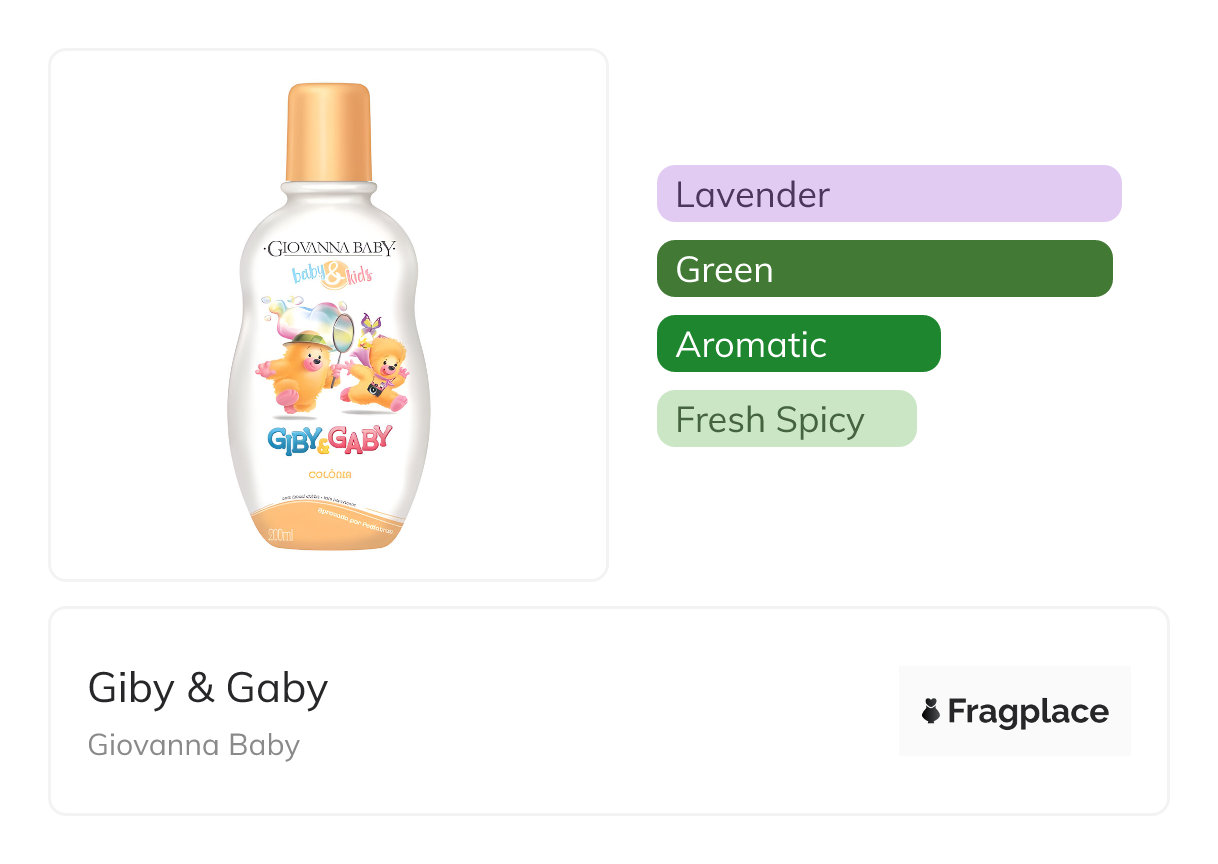Image resolution: width=1218 pixels, height=864 pixels.
Task: Click the 200ml marking on the bottle
Action: click(x=281, y=536)
